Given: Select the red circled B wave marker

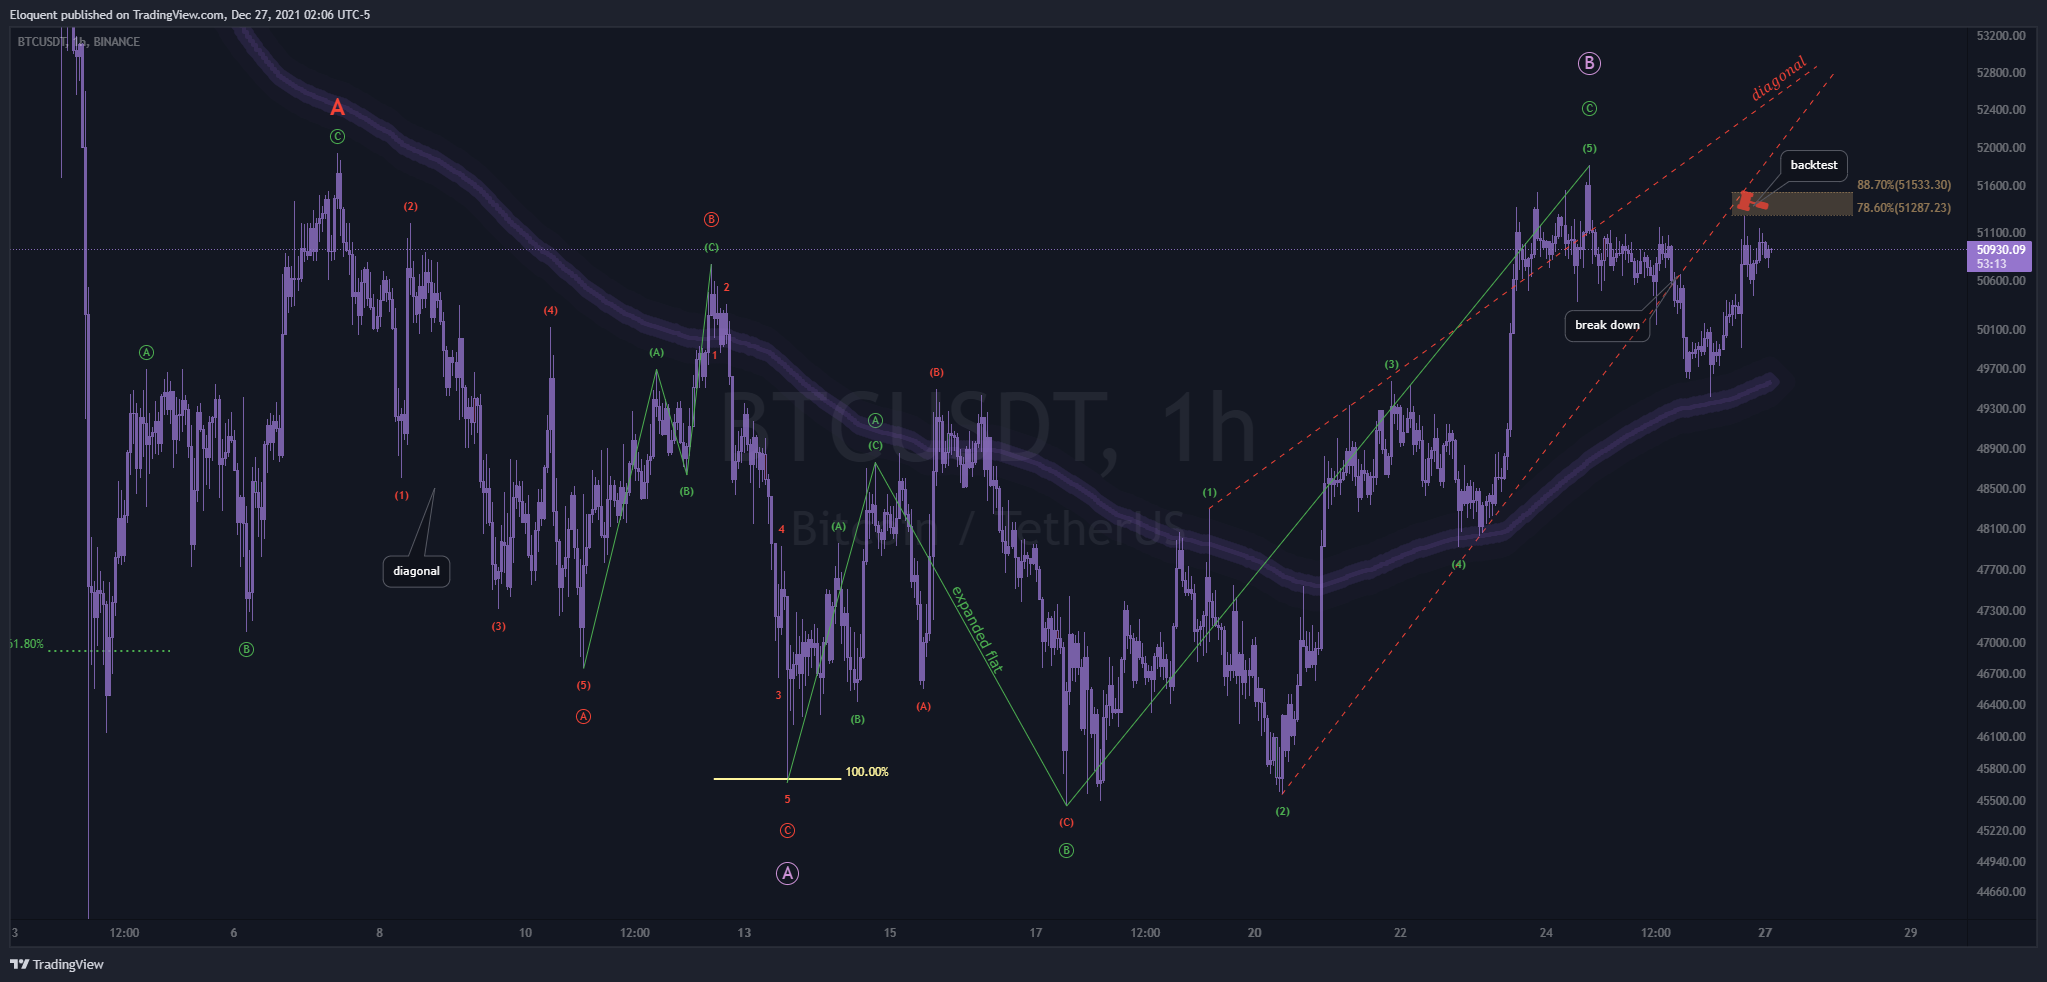Looking at the screenshot, I should 711,220.
